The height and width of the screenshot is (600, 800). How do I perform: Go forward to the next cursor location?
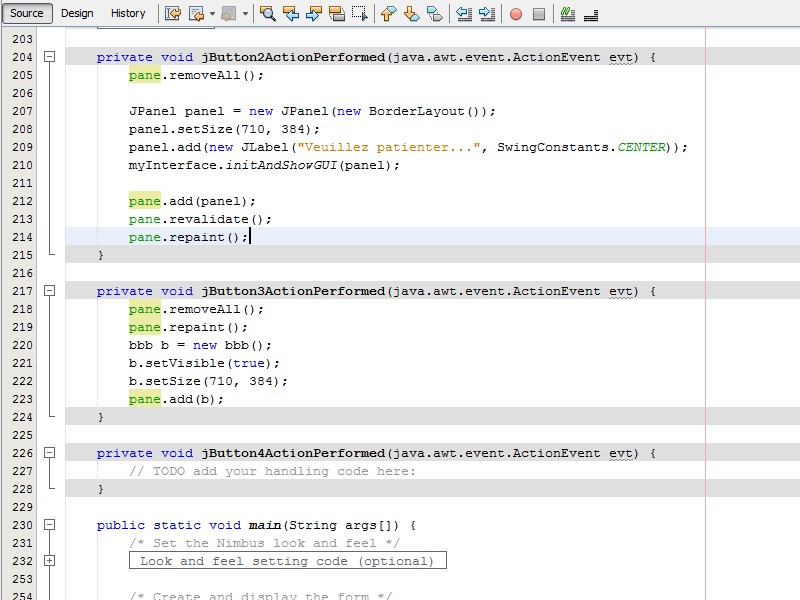pos(228,13)
